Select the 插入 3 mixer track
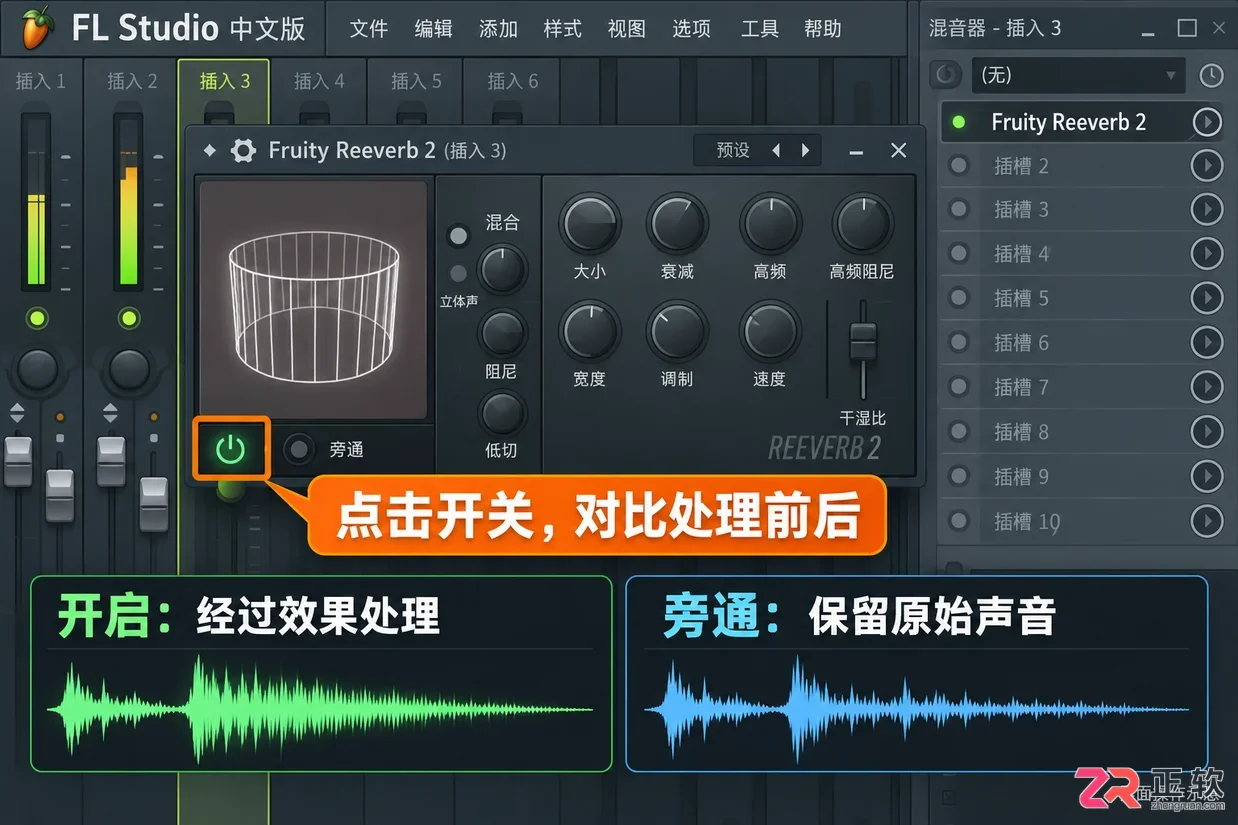 (225, 81)
